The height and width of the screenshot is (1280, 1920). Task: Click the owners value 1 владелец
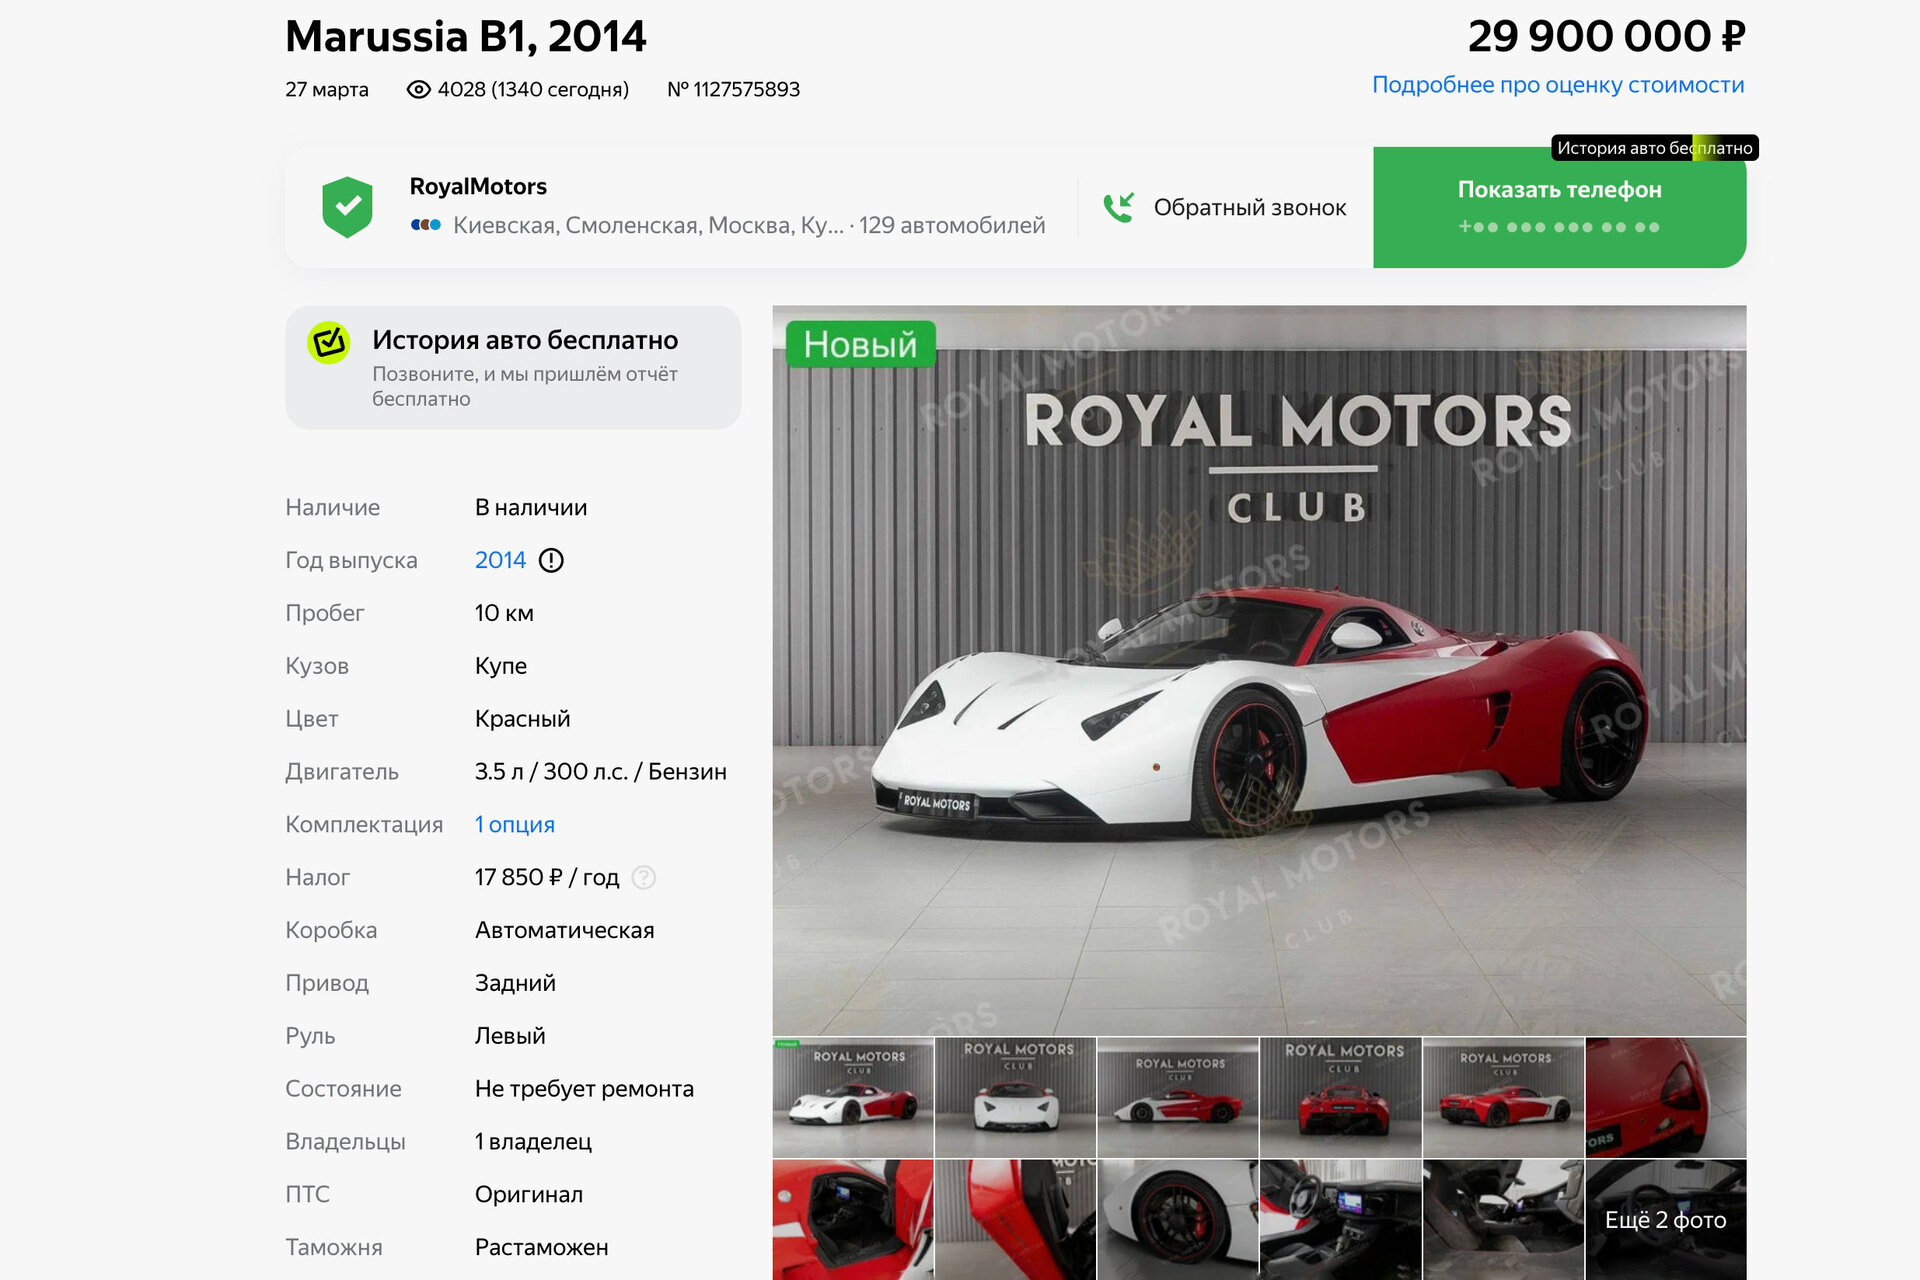point(533,1141)
